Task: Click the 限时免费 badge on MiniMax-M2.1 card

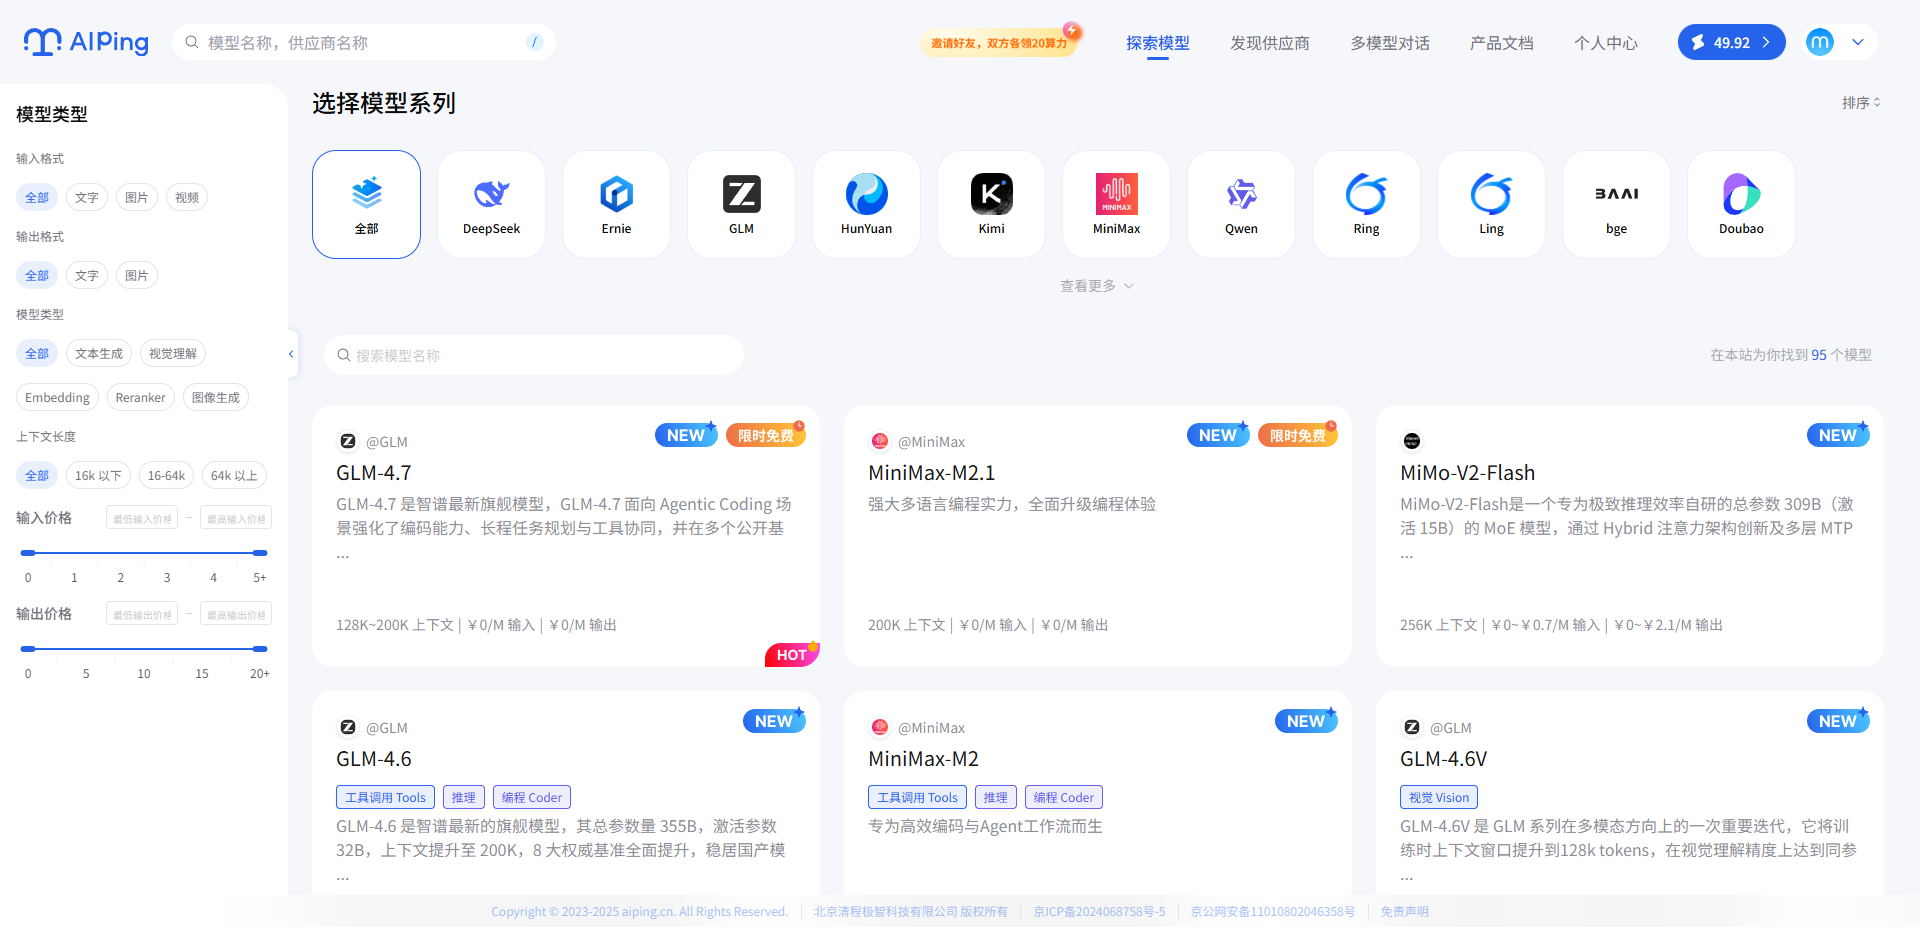Action: [x=1298, y=435]
